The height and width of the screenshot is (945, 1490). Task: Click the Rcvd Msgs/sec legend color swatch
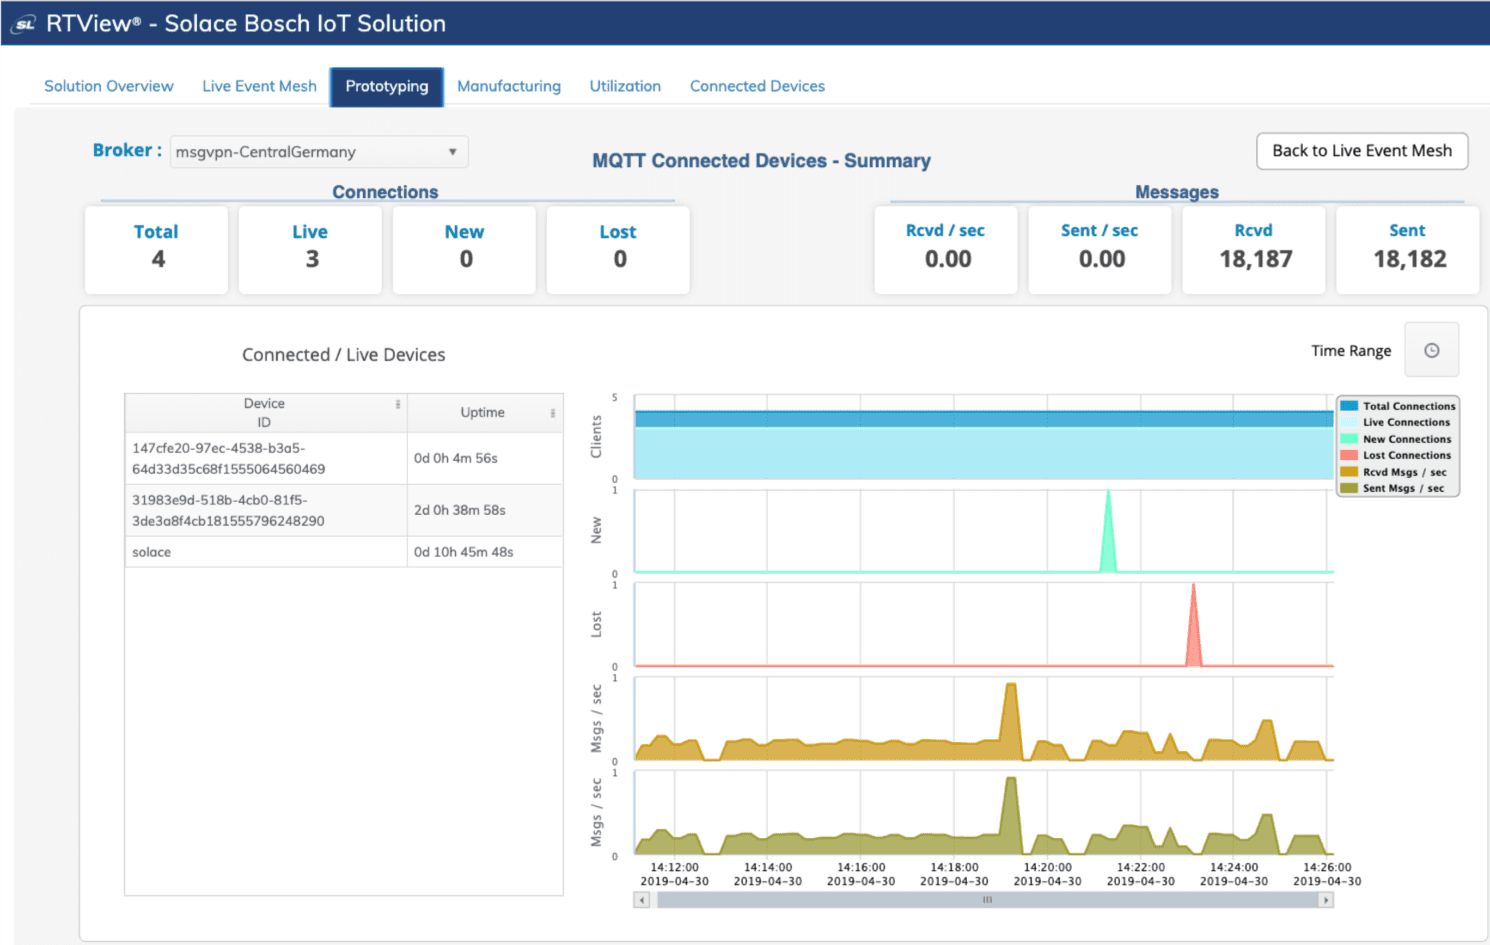pyautogui.click(x=1350, y=471)
